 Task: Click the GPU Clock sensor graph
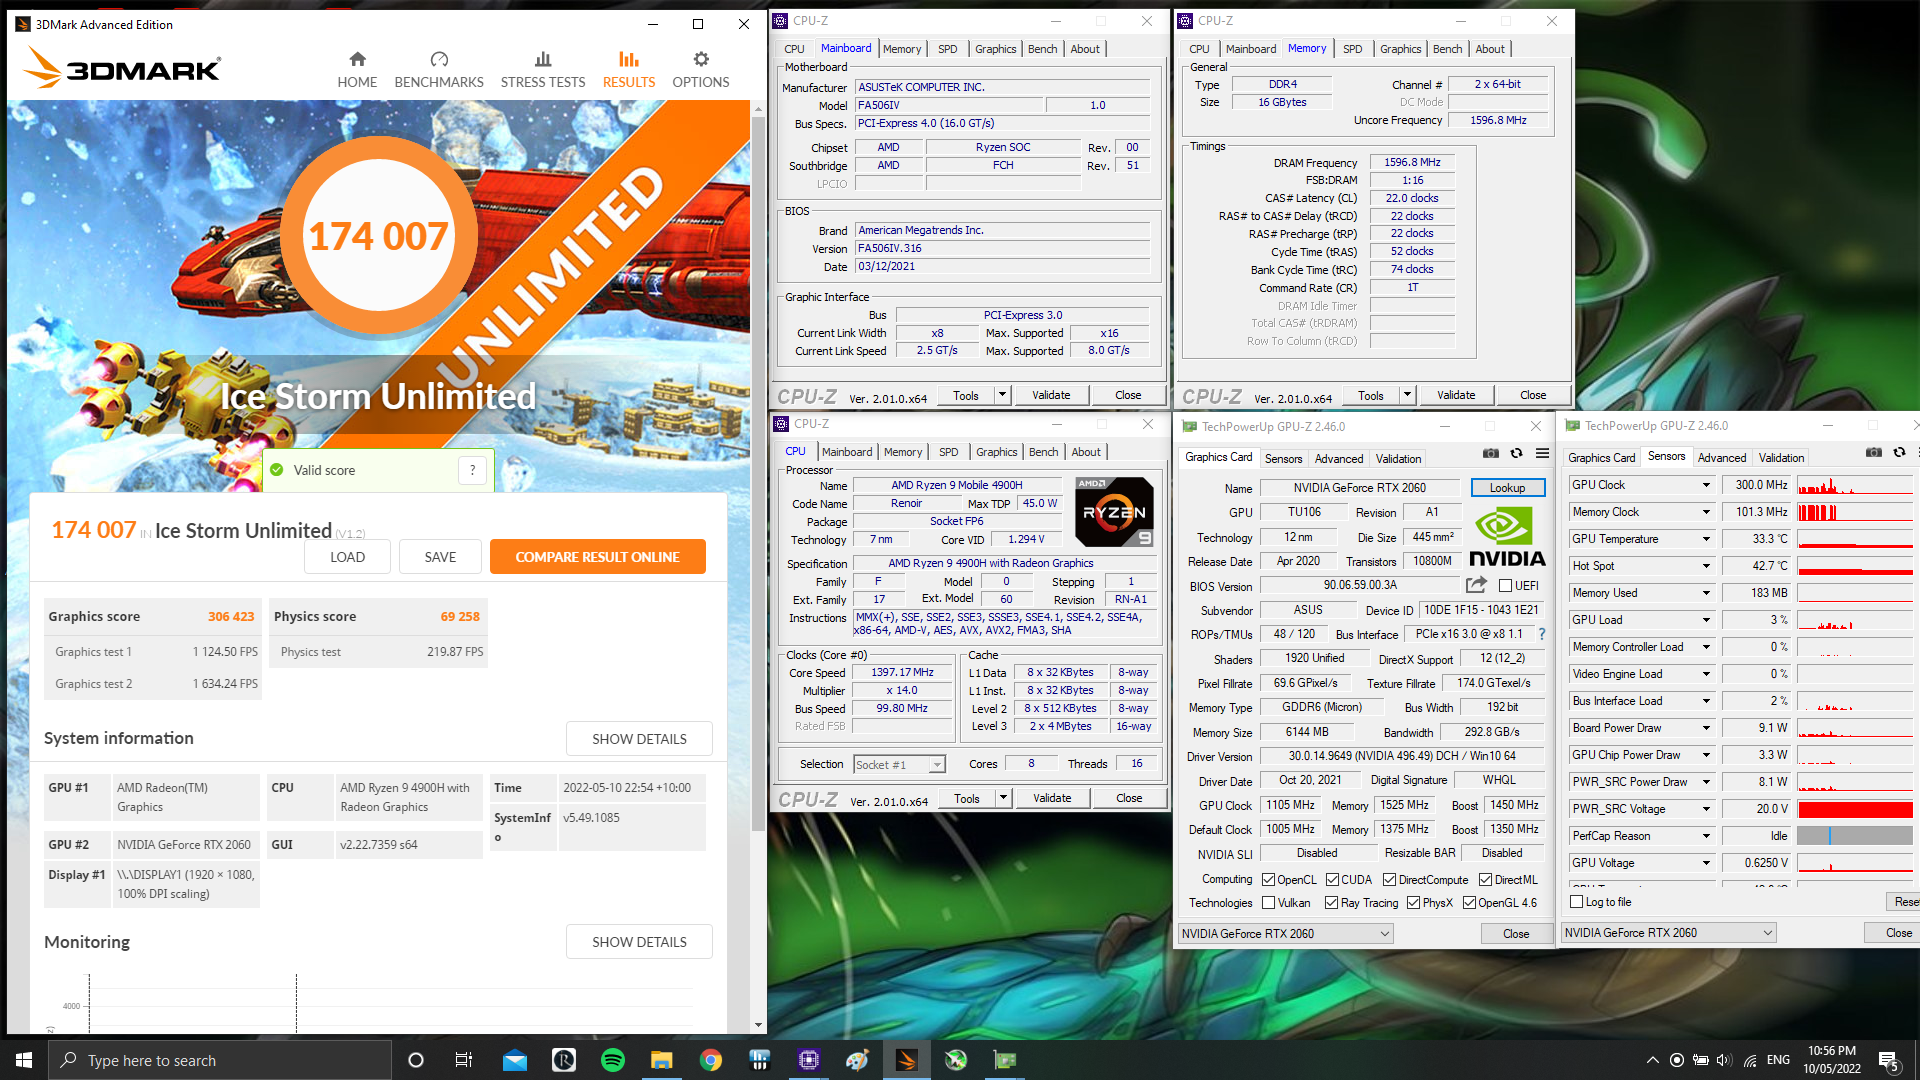[x=1854, y=485]
